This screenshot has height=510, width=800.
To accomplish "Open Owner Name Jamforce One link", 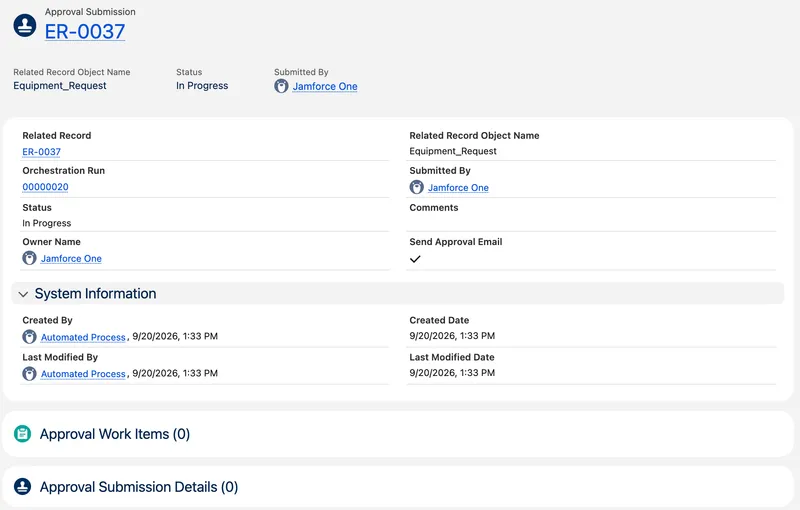I will (x=71, y=259).
